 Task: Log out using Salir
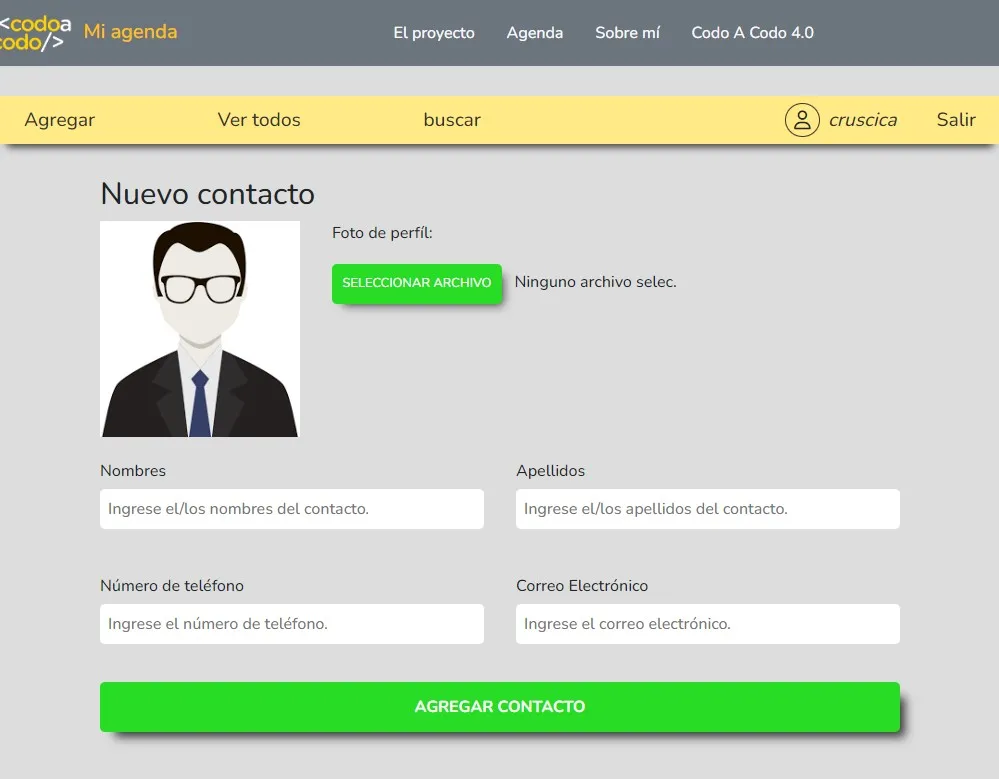point(956,120)
